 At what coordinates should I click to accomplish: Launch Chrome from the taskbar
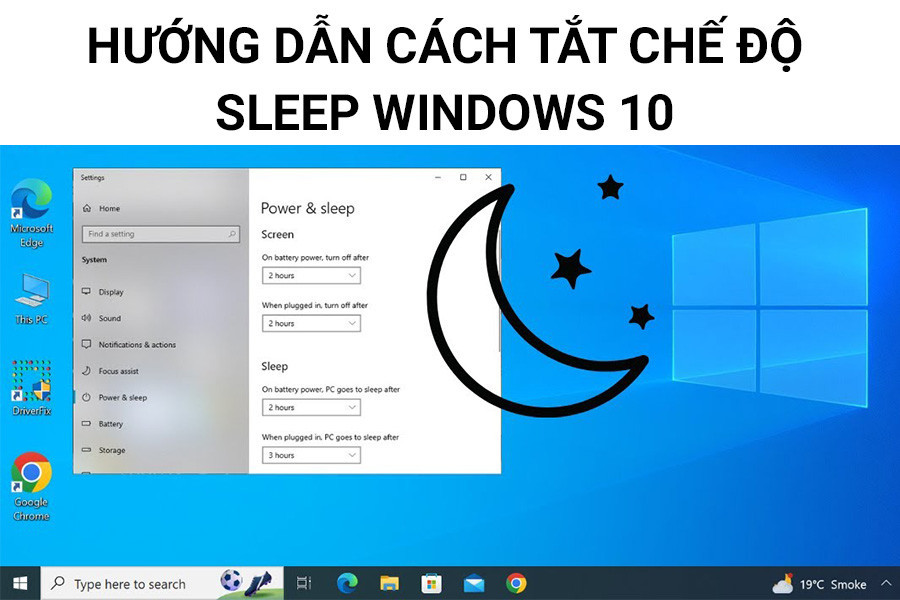point(516,583)
